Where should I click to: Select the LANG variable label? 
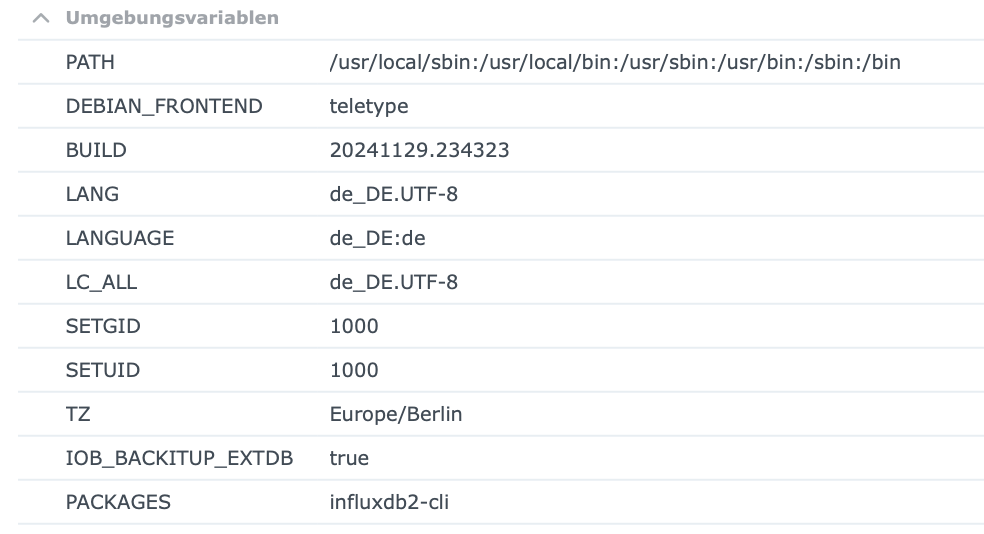[92, 194]
